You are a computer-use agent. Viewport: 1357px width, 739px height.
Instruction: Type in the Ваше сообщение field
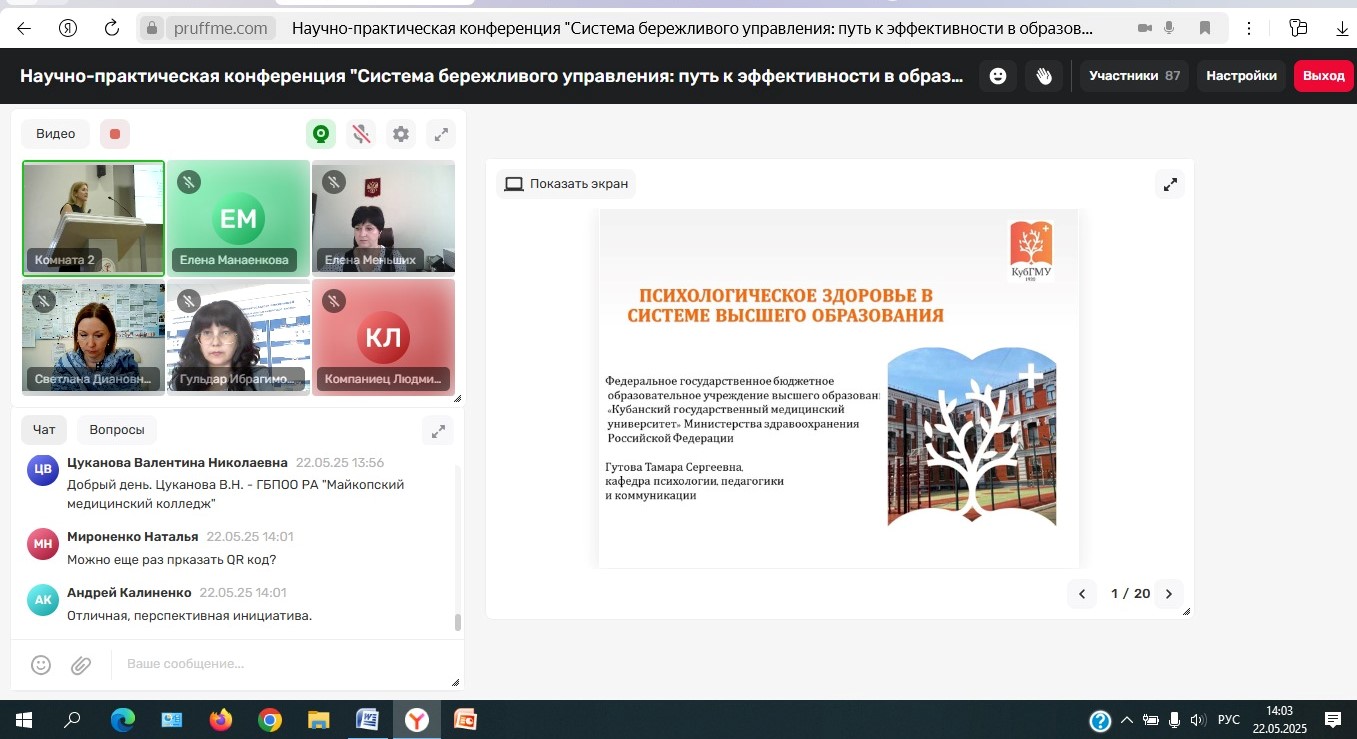click(x=280, y=664)
